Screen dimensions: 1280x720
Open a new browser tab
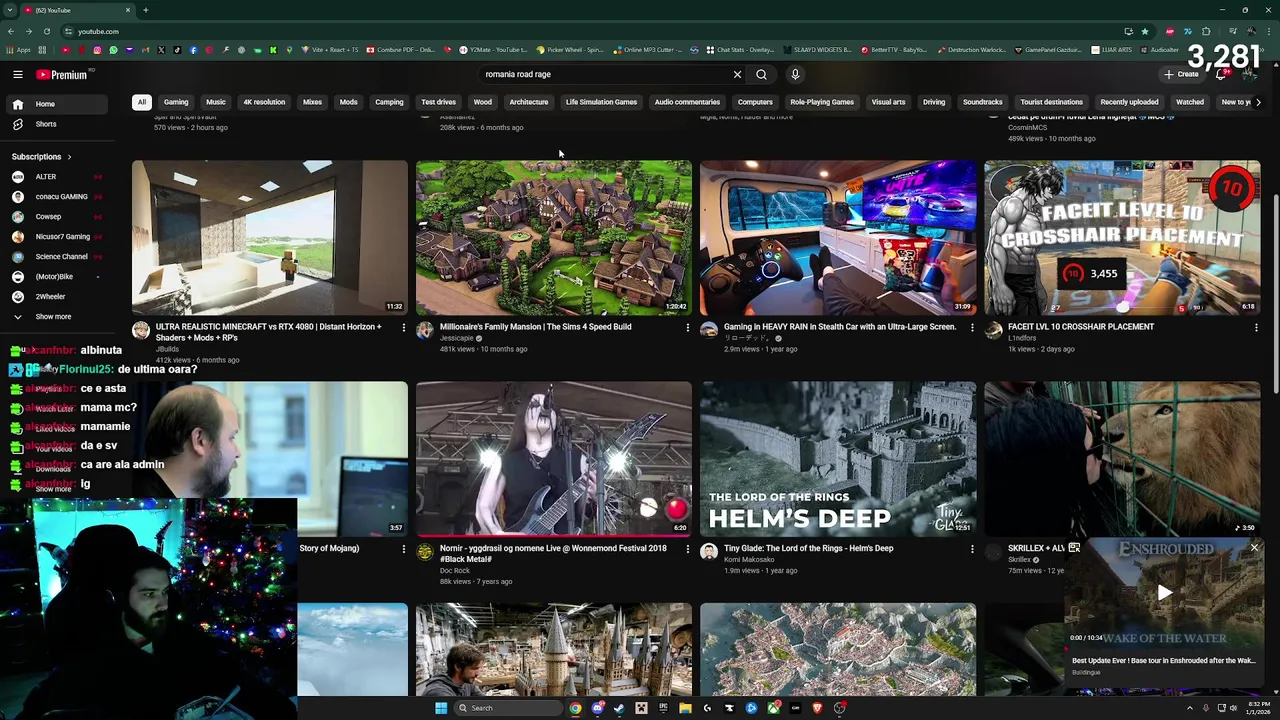[x=145, y=10]
